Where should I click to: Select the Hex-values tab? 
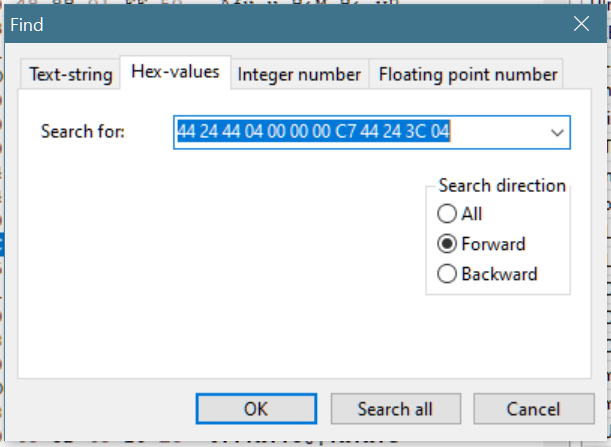175,73
